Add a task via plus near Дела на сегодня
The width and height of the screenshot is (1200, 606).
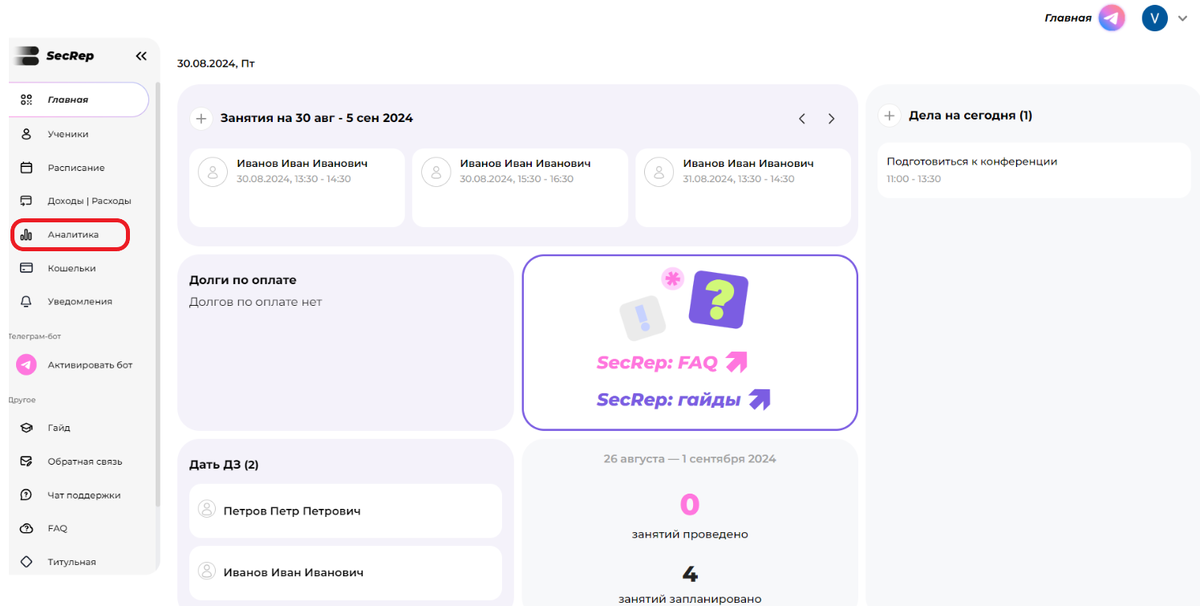pyautogui.click(x=889, y=116)
